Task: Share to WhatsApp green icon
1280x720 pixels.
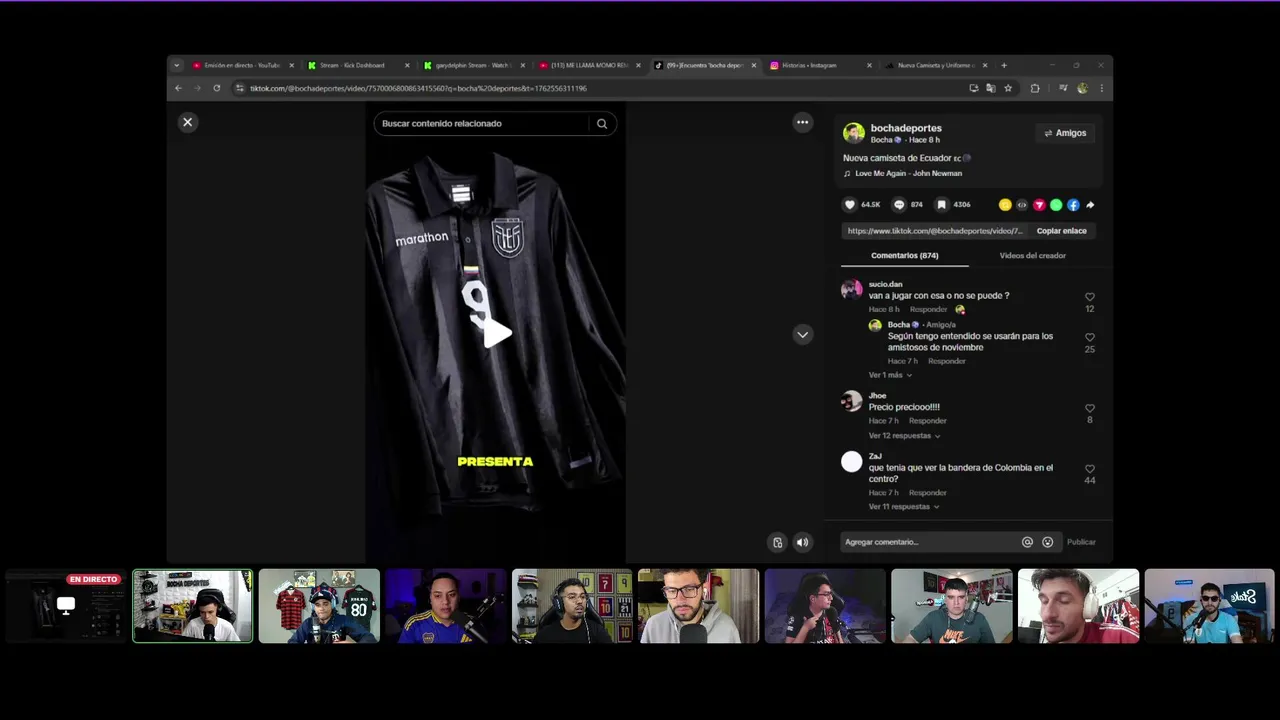Action: pos(1056,205)
